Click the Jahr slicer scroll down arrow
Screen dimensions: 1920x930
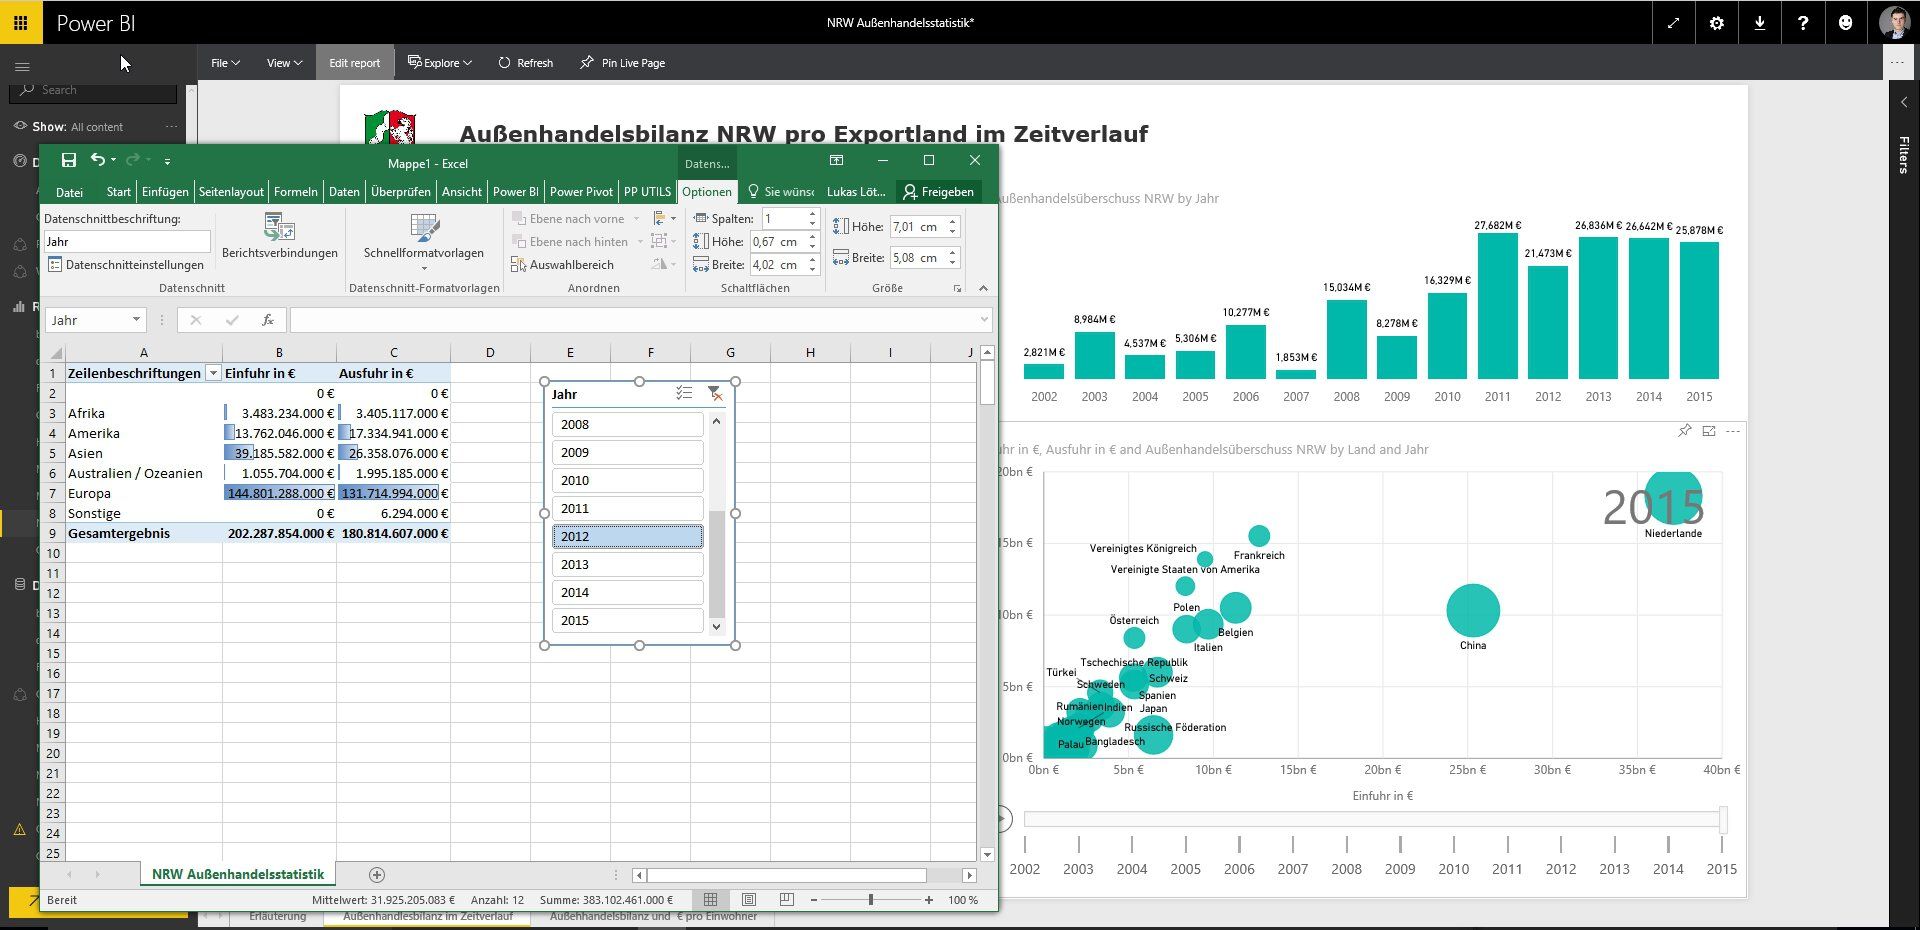coord(716,627)
